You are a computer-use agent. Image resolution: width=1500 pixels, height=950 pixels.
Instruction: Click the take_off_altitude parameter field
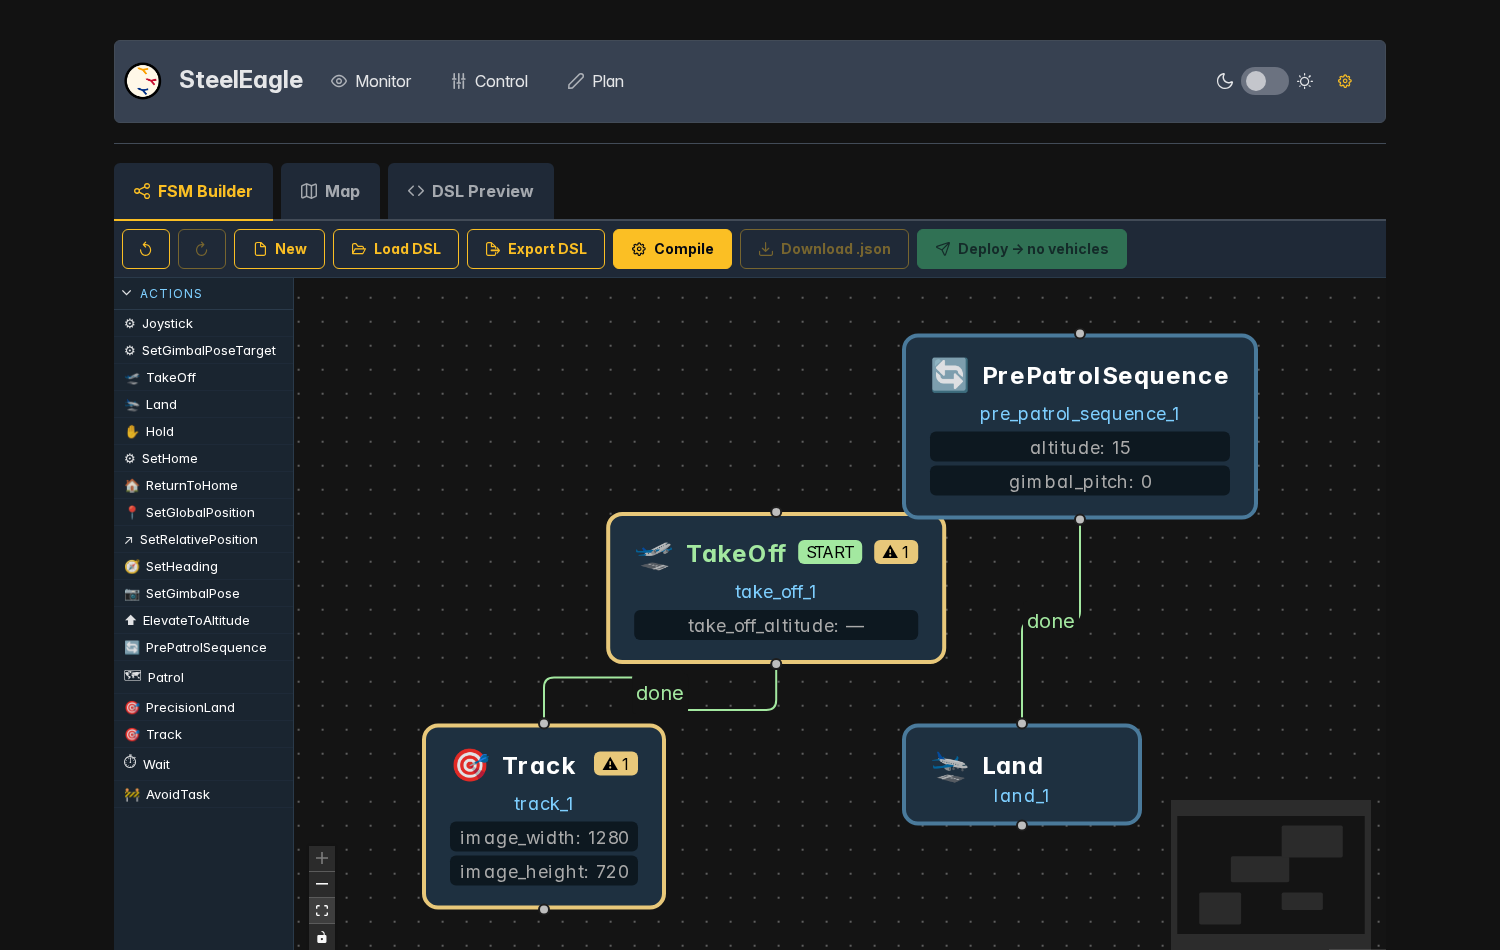pos(776,625)
